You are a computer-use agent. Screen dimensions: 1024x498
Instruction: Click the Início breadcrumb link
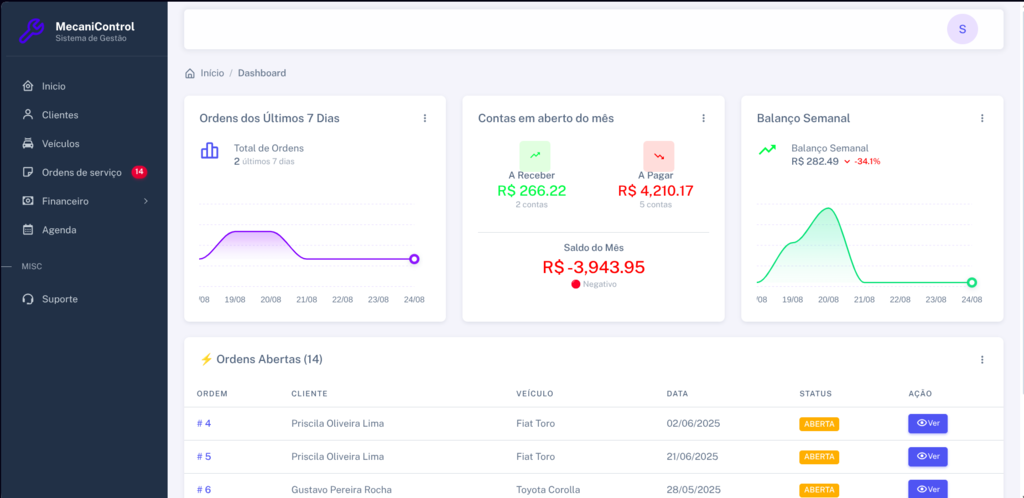point(212,73)
